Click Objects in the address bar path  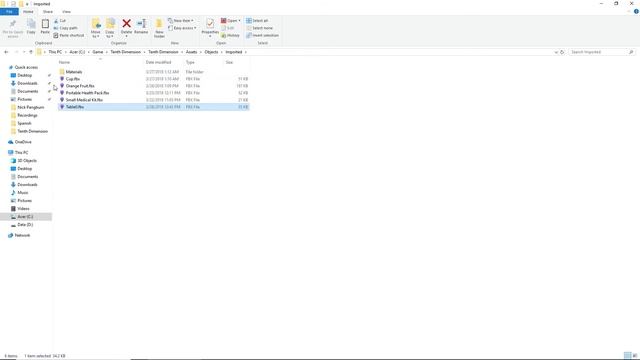[211, 52]
